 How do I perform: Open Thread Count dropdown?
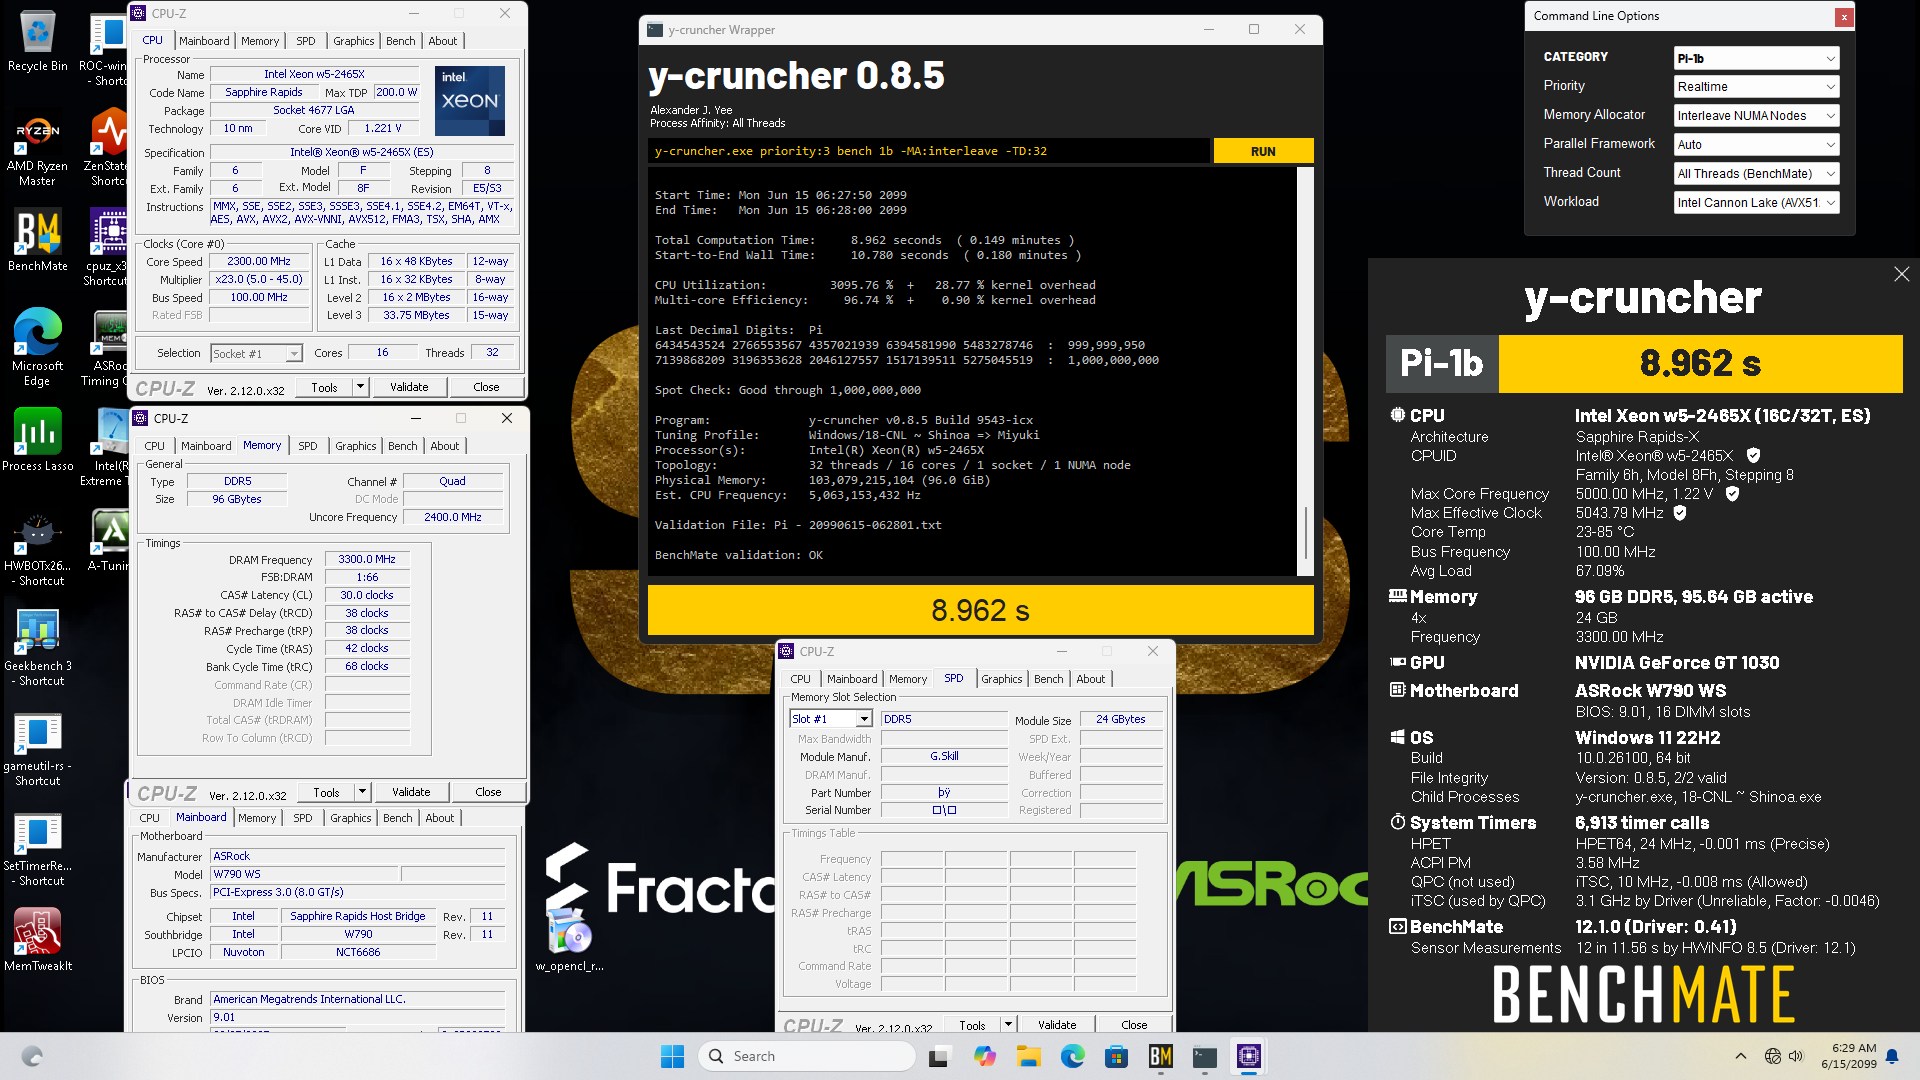point(1756,173)
